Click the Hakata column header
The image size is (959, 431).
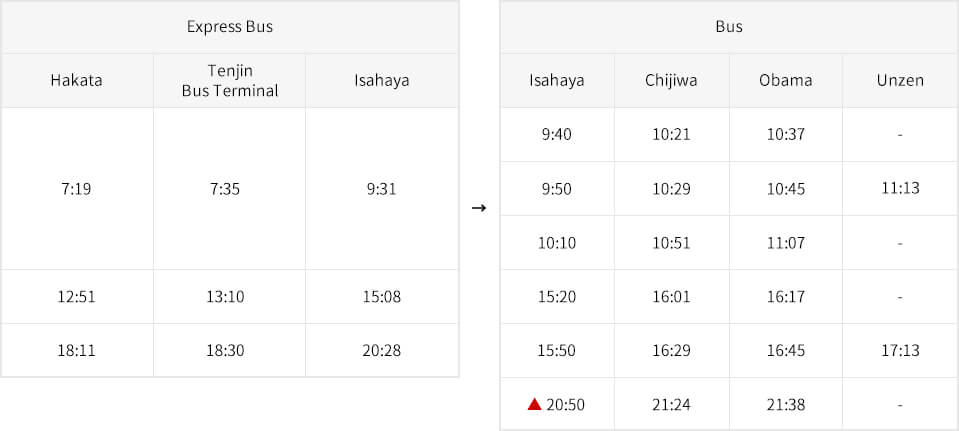76,81
